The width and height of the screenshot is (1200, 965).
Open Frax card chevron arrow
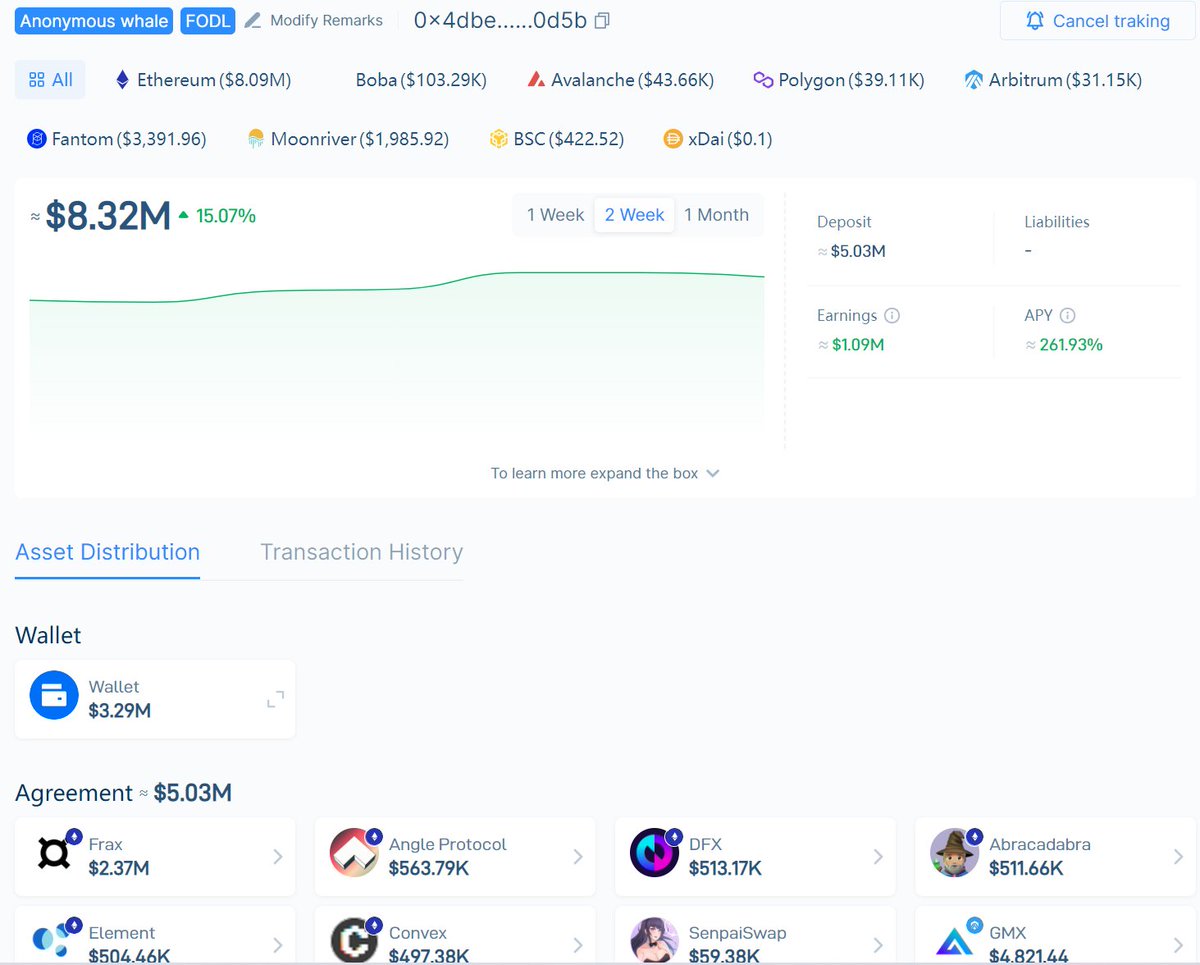point(278,857)
